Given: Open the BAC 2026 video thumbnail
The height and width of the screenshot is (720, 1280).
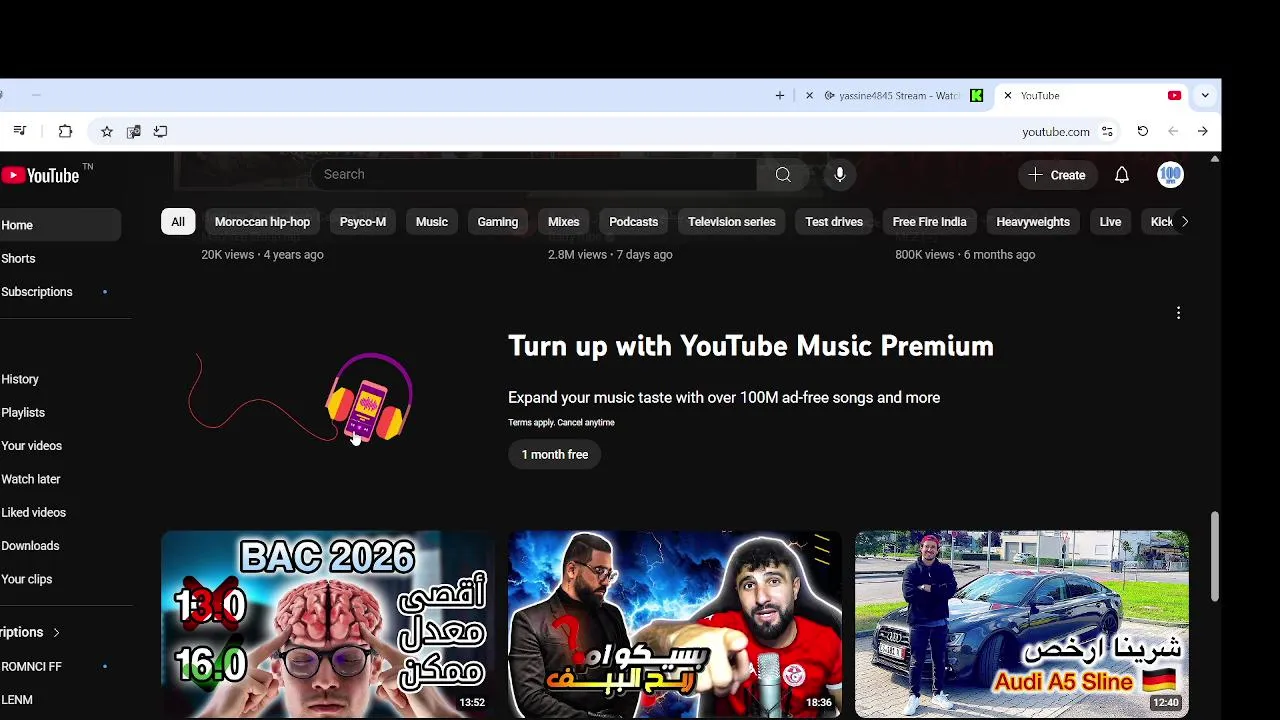Looking at the screenshot, I should click(x=328, y=624).
